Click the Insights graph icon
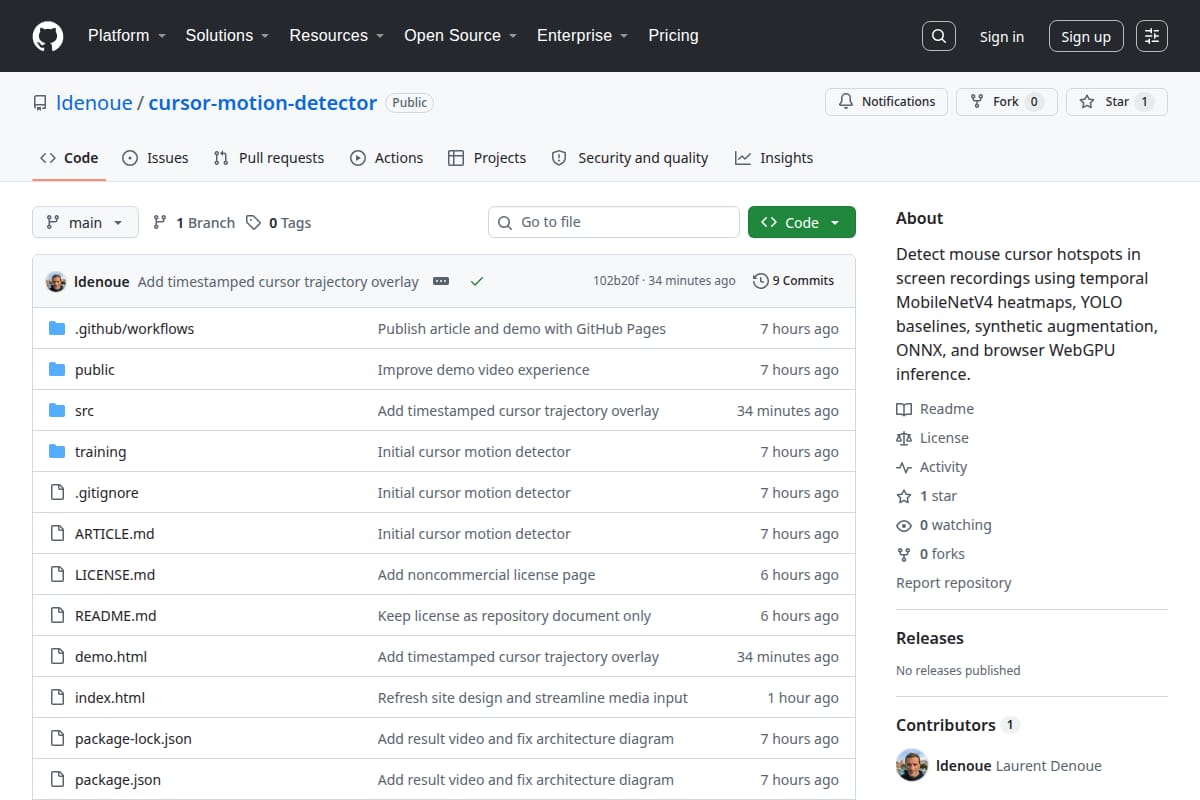 click(x=743, y=158)
